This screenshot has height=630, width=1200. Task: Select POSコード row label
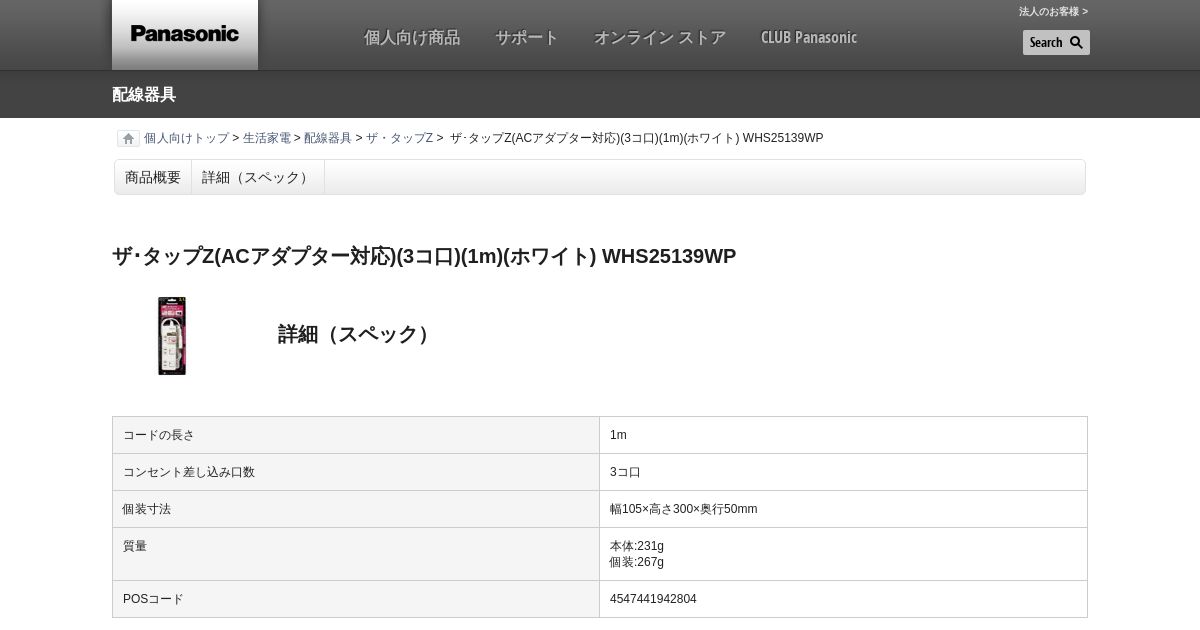coord(153,599)
